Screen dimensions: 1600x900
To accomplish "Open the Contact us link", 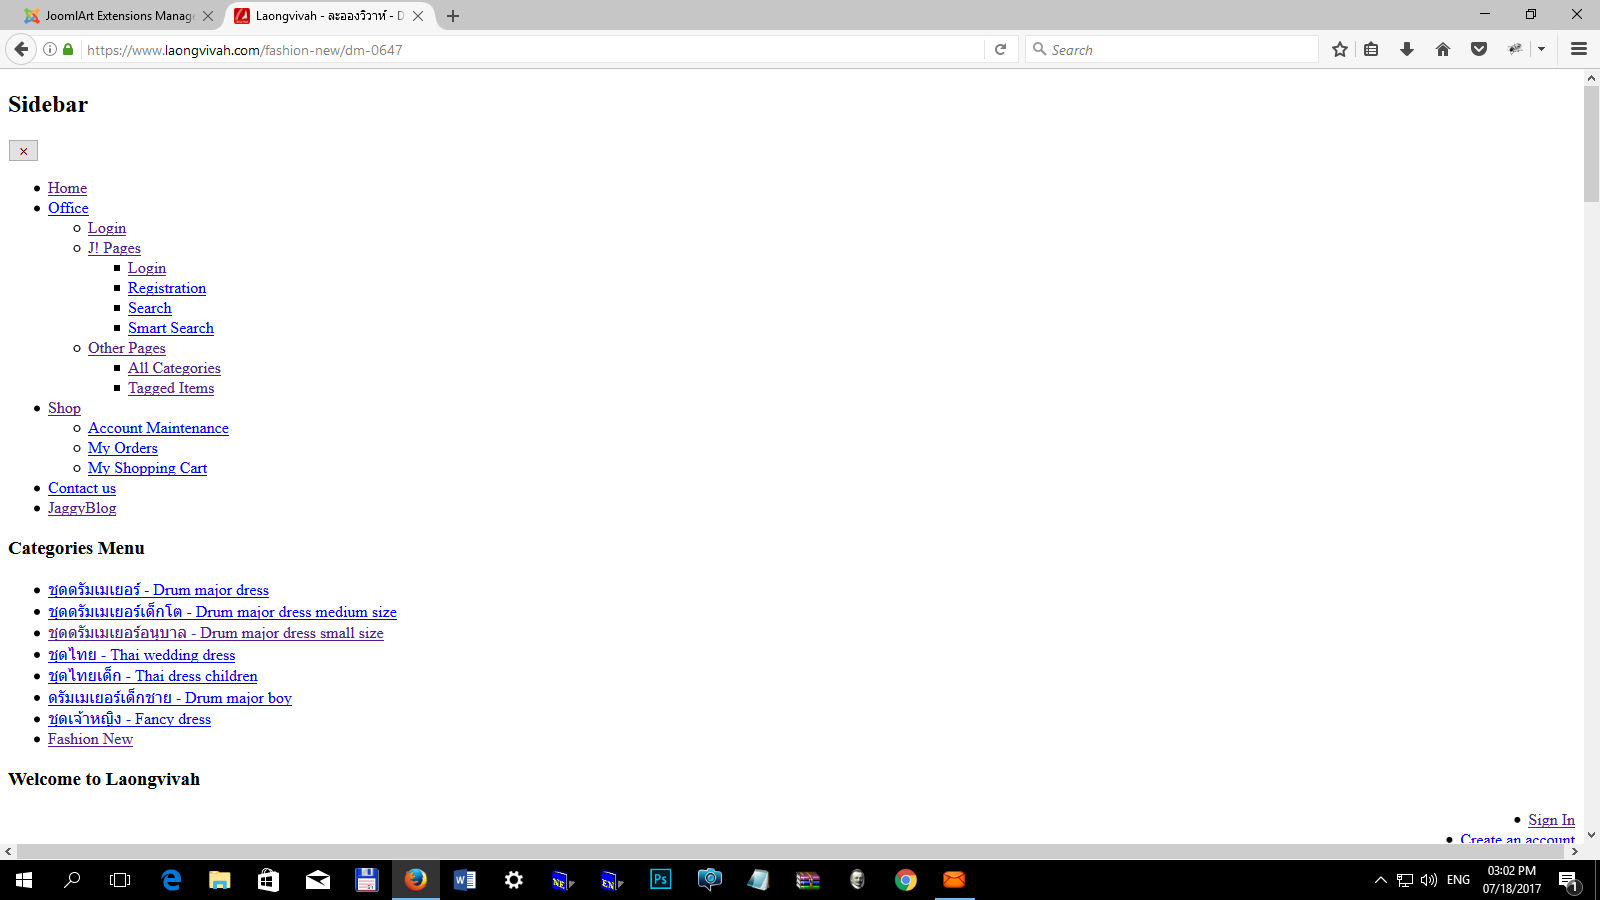I will point(82,488).
